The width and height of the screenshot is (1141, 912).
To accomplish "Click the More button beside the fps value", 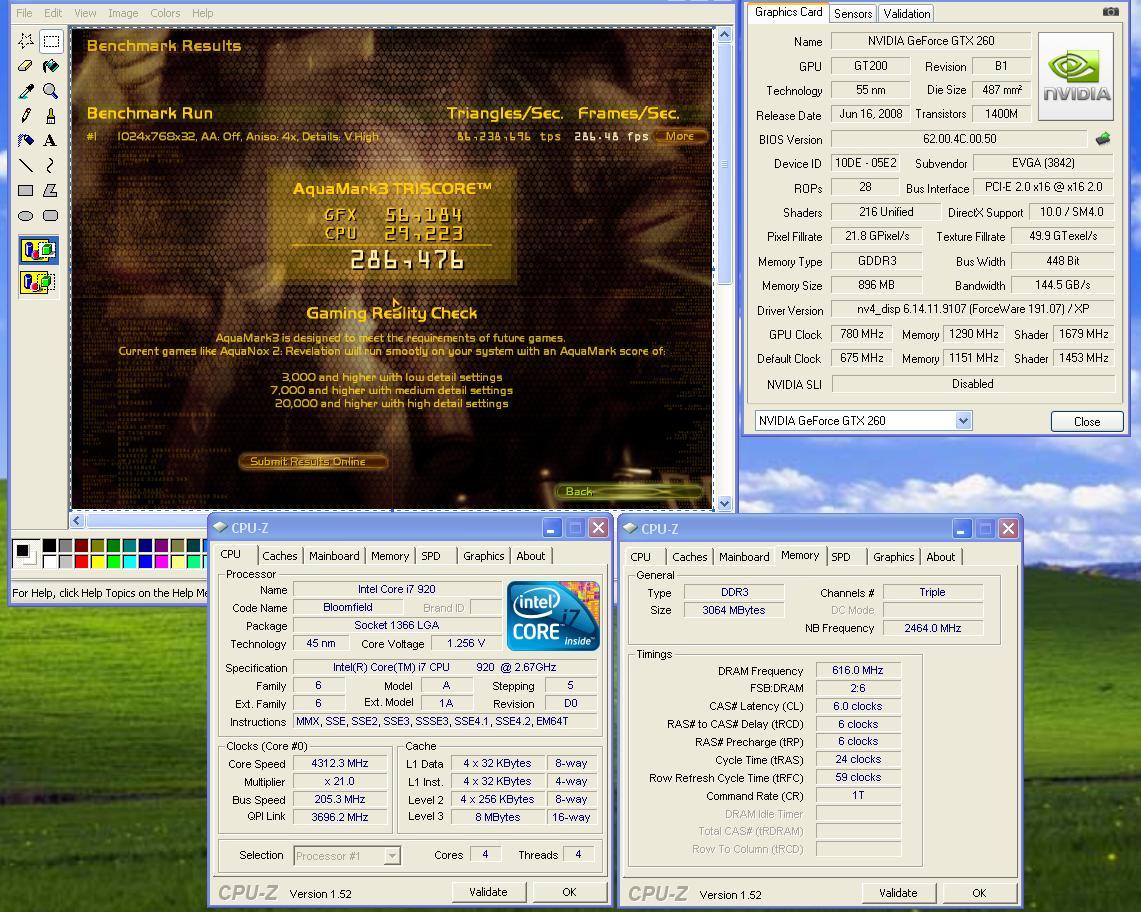I will point(680,136).
